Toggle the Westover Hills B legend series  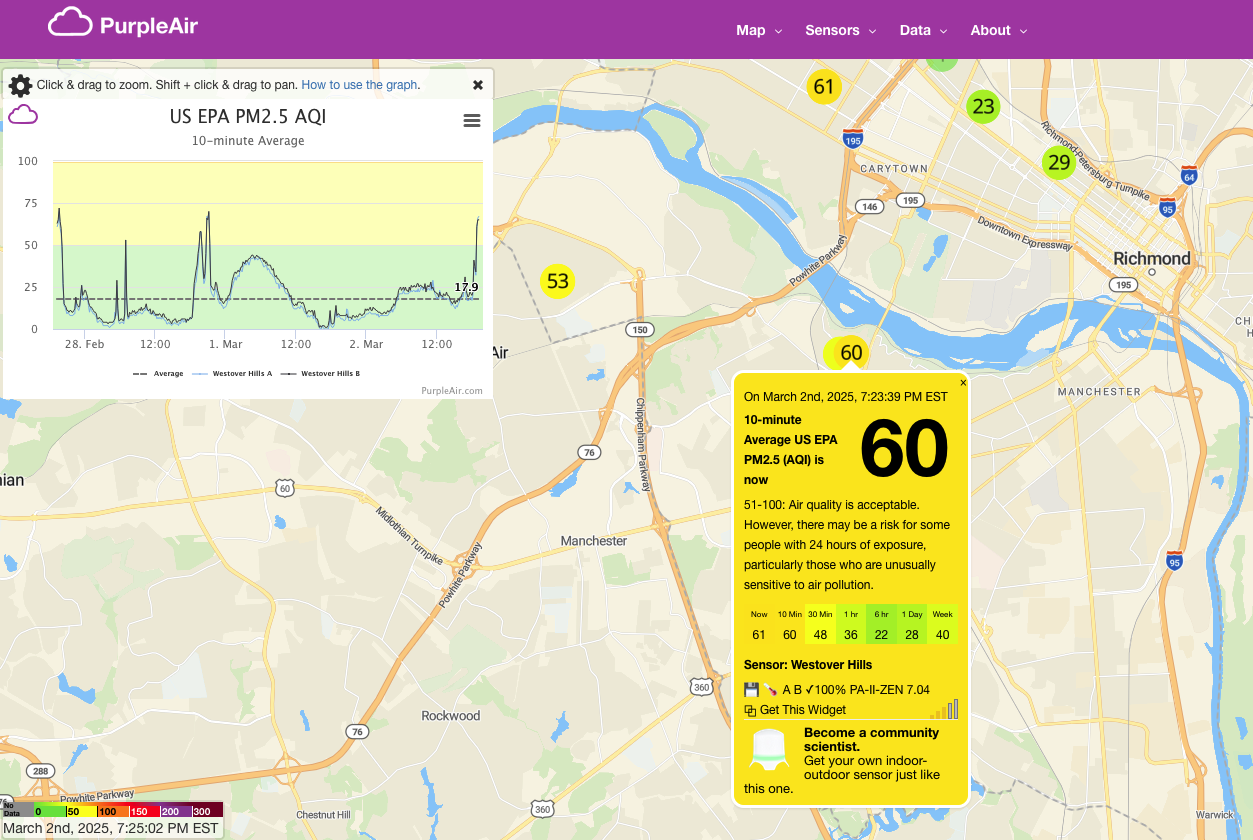(320, 373)
